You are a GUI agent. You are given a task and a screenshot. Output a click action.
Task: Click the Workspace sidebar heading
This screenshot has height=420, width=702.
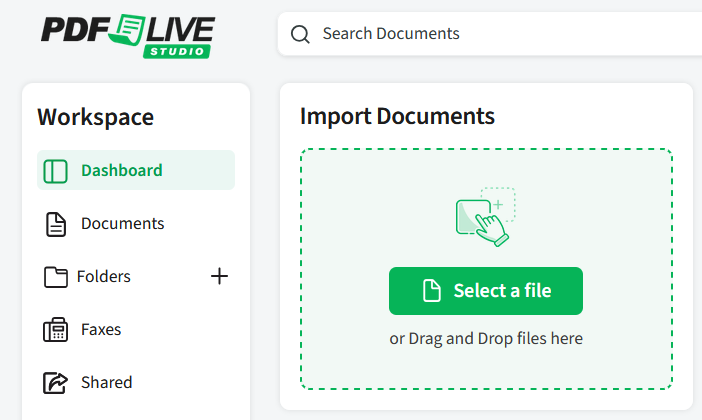click(x=95, y=117)
